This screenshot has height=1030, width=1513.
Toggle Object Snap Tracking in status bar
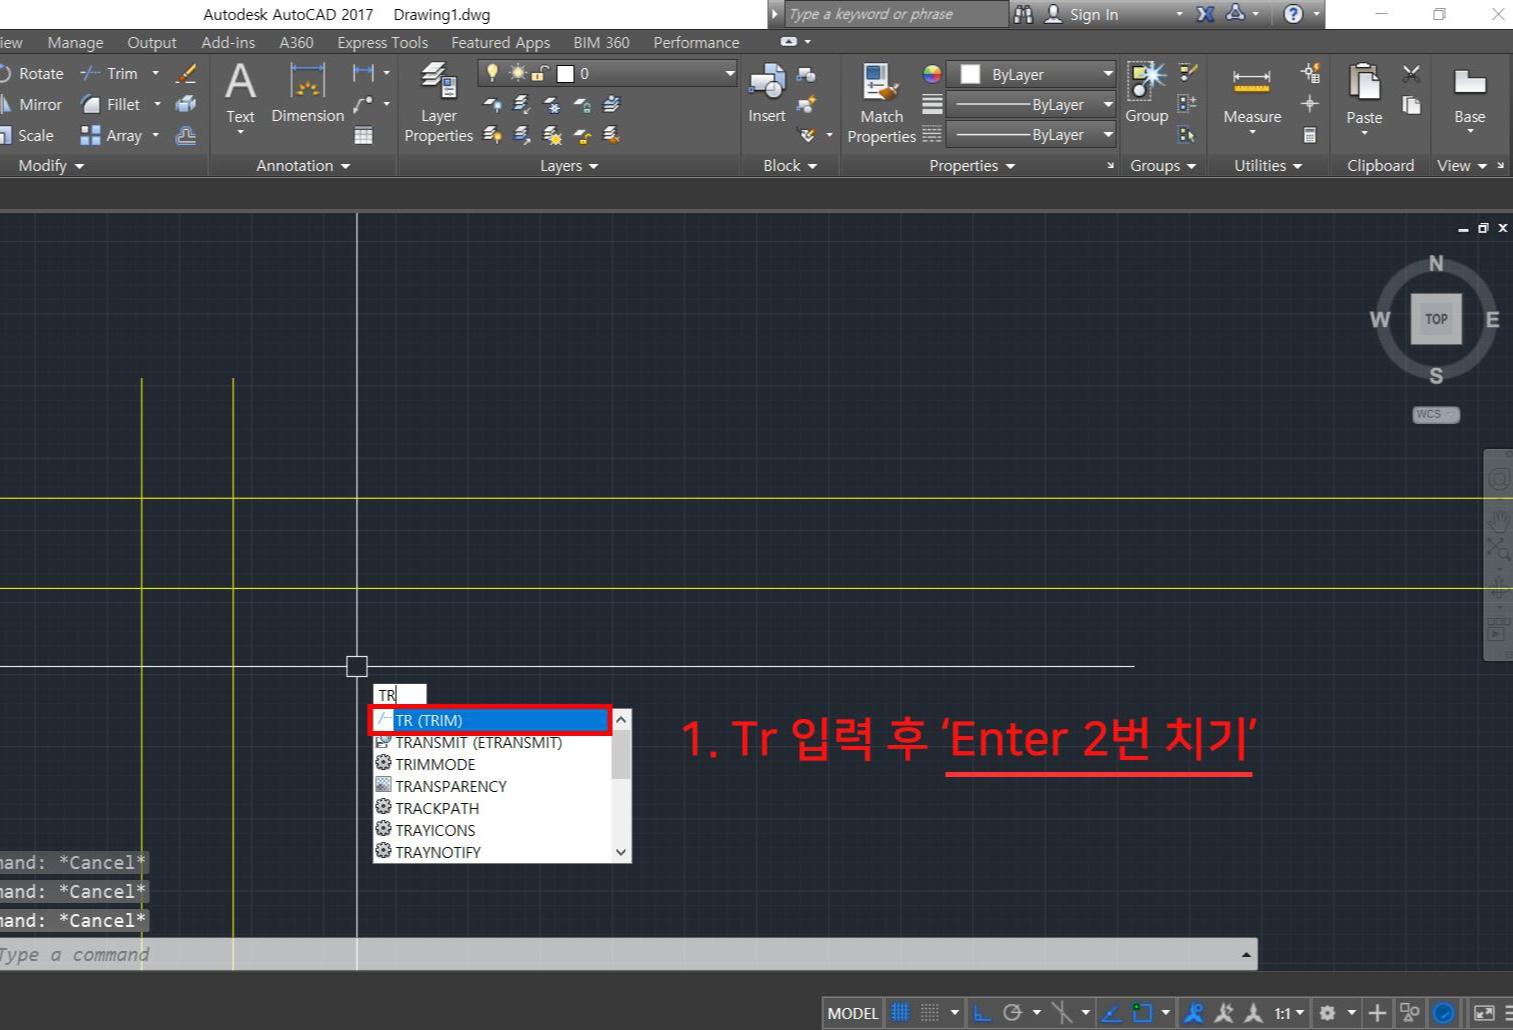[x=1111, y=1013]
